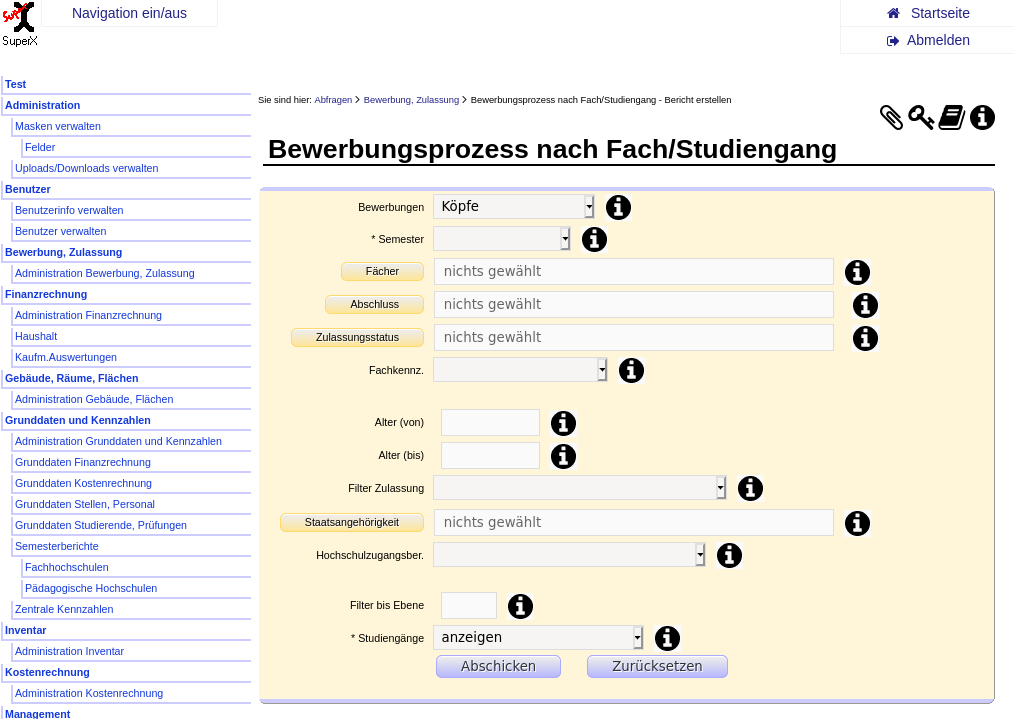Click the info icon next to Fächer
This screenshot has height=719, width=1014.
point(857,272)
